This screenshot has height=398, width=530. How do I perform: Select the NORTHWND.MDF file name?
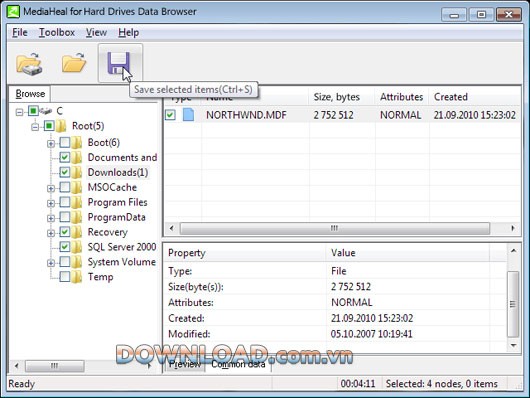click(246, 115)
